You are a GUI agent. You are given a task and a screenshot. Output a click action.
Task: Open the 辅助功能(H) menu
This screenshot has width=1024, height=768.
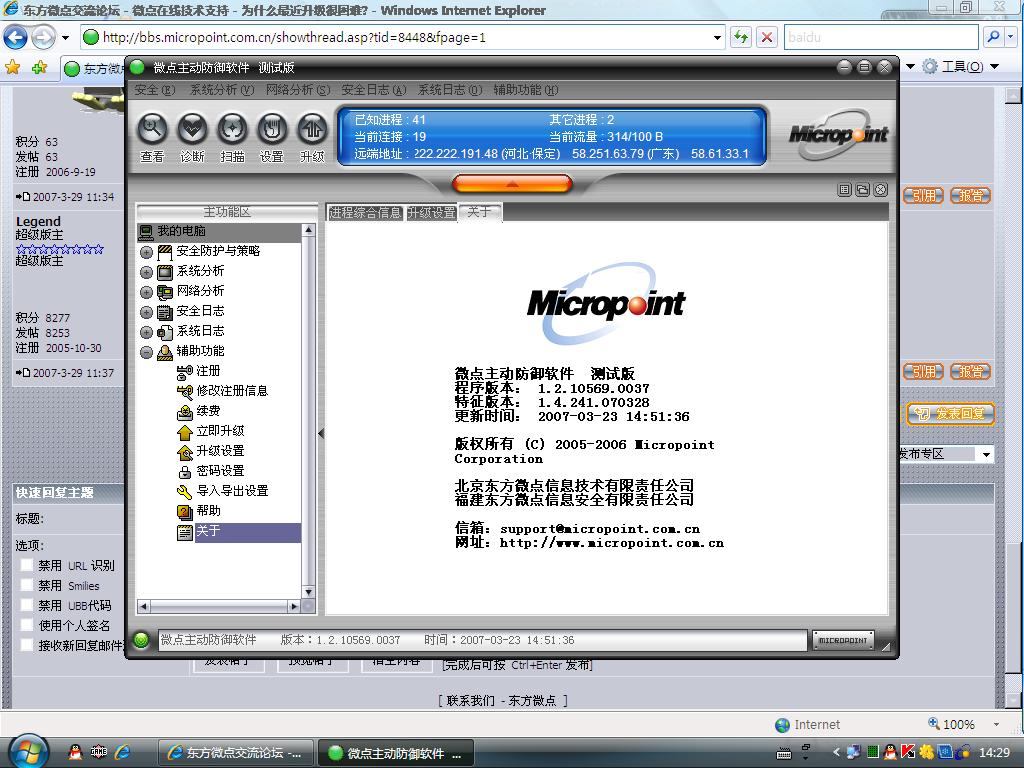point(526,90)
